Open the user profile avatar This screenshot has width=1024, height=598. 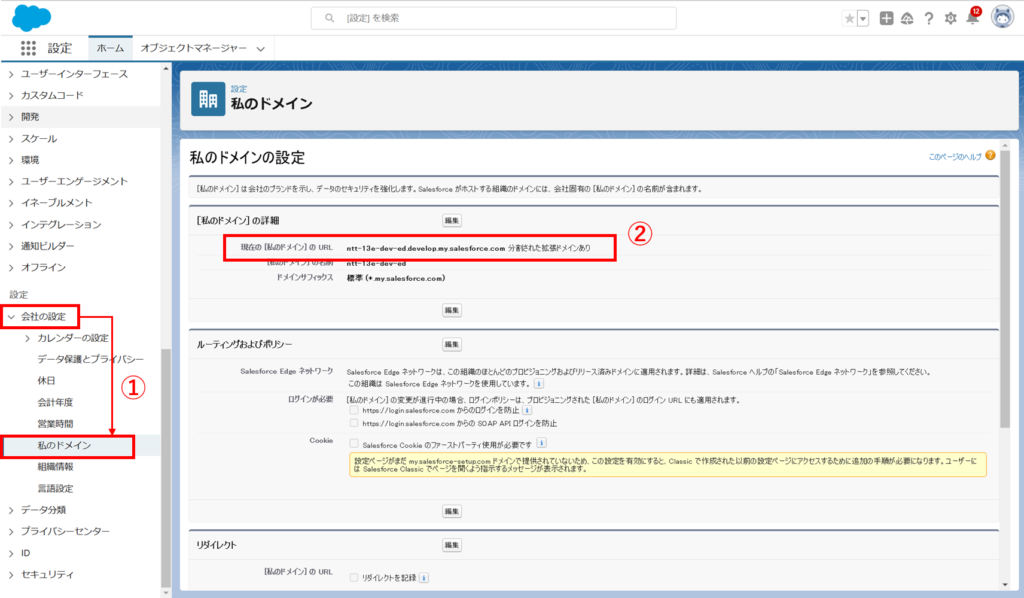(1002, 17)
